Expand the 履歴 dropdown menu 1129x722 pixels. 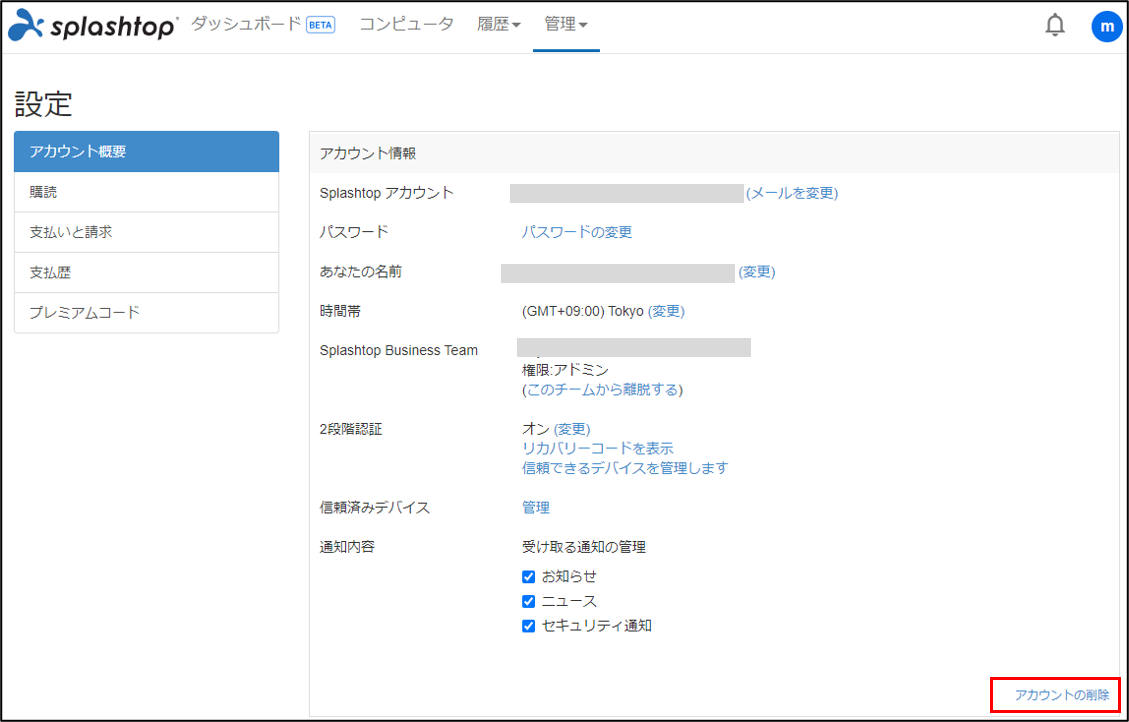click(x=498, y=24)
